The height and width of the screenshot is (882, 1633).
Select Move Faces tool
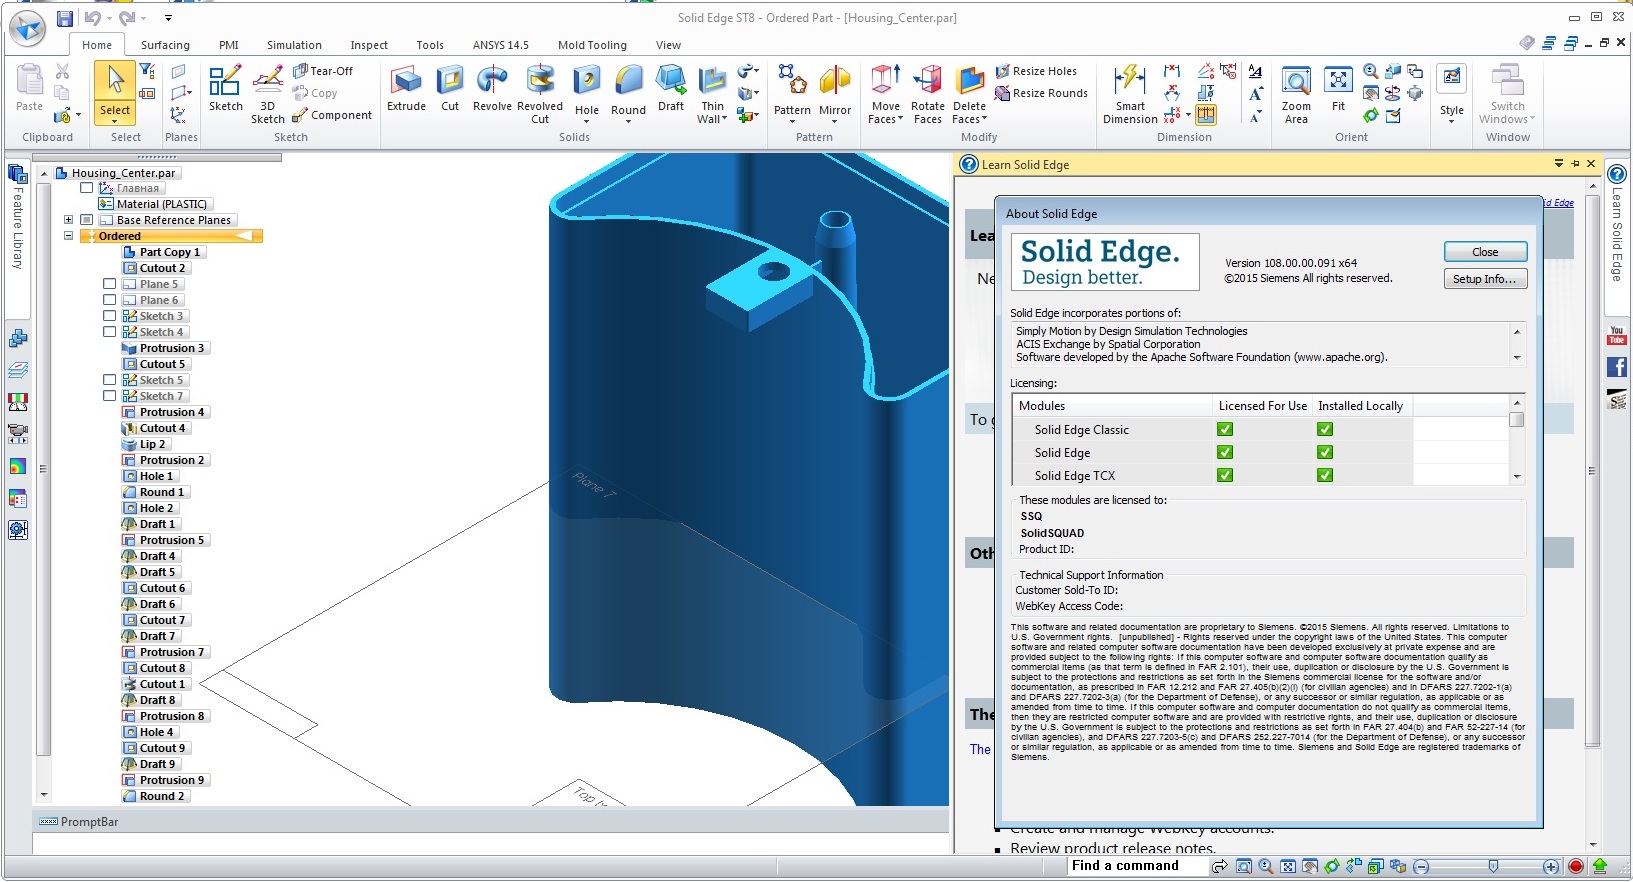click(x=886, y=94)
